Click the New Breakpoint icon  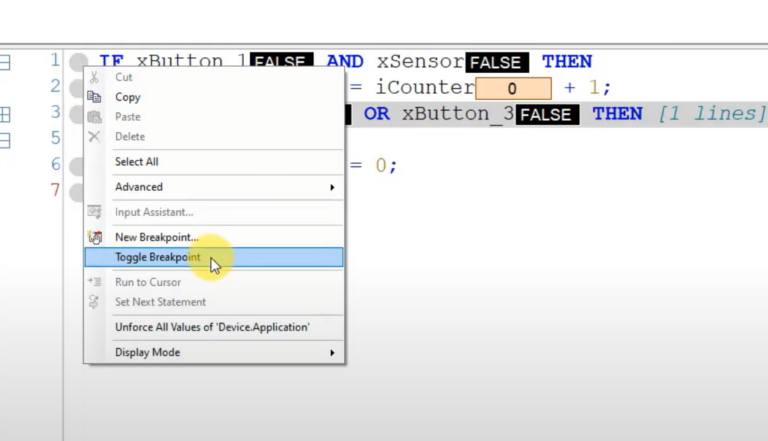click(95, 237)
